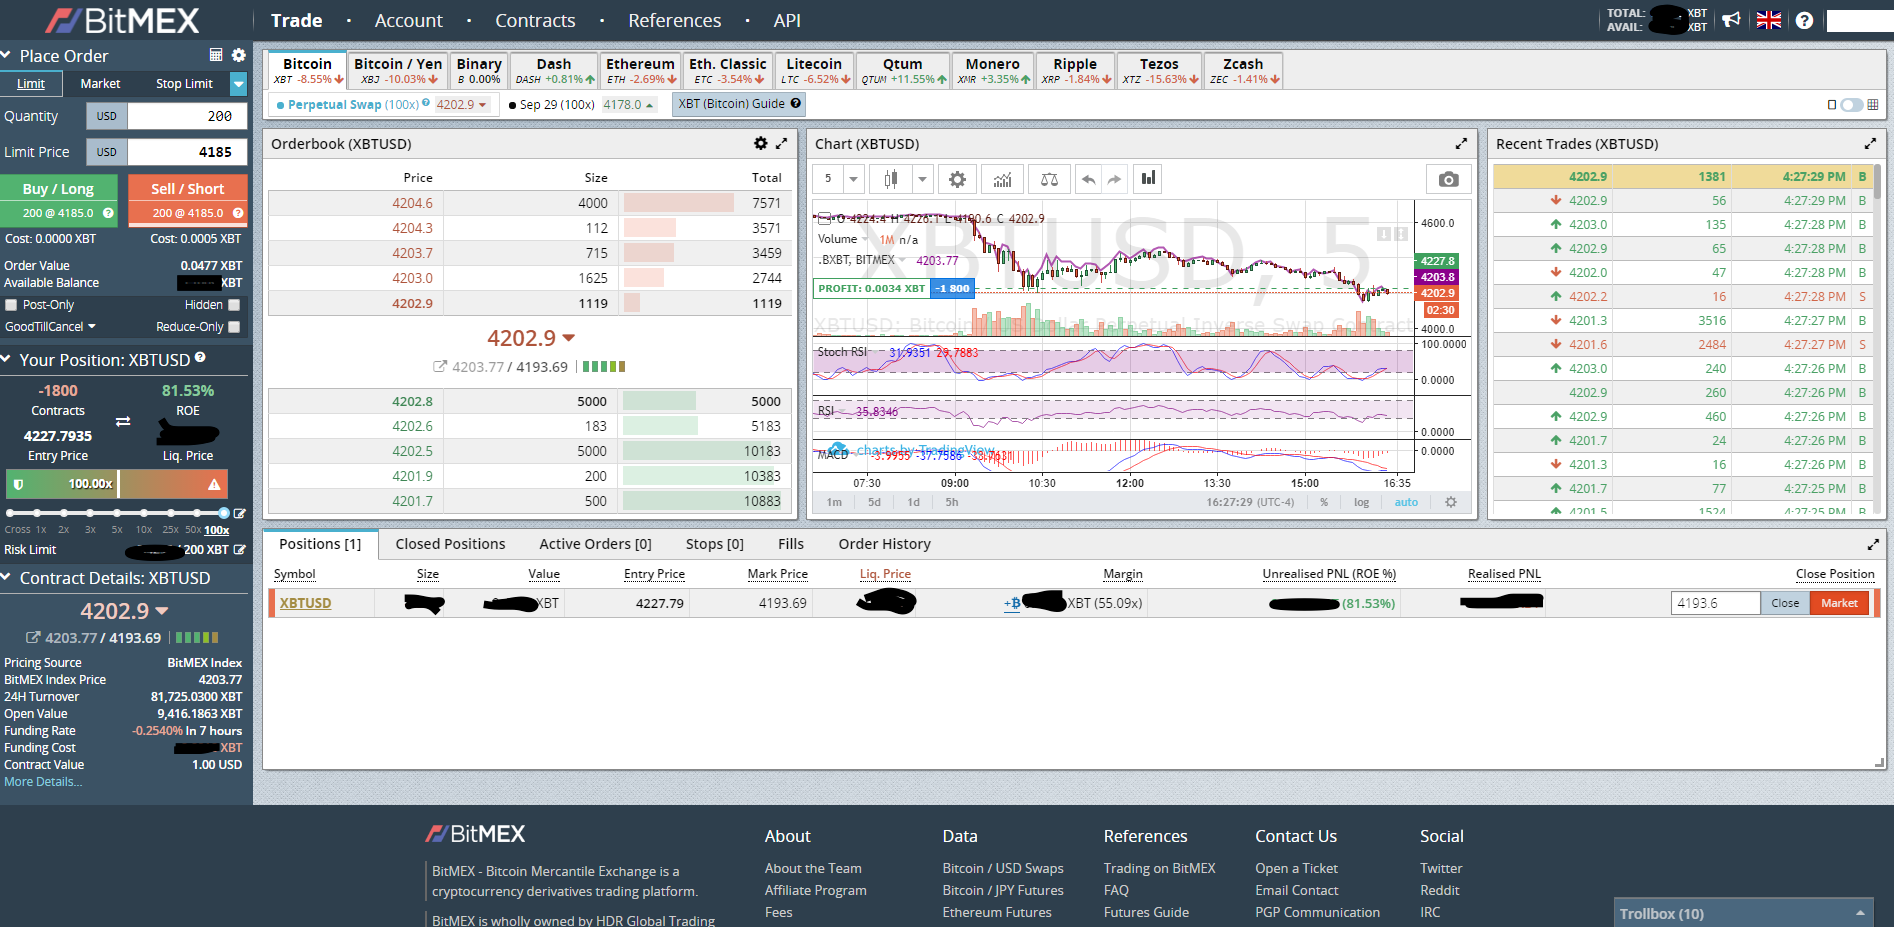Image resolution: width=1894 pixels, height=927 pixels.
Task: Click the Limit Price input field
Action: (x=187, y=152)
